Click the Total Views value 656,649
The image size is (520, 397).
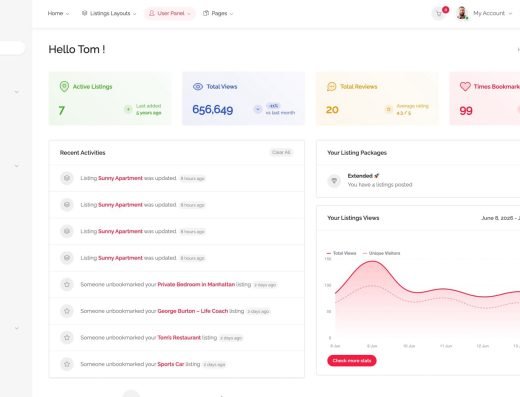[213, 110]
